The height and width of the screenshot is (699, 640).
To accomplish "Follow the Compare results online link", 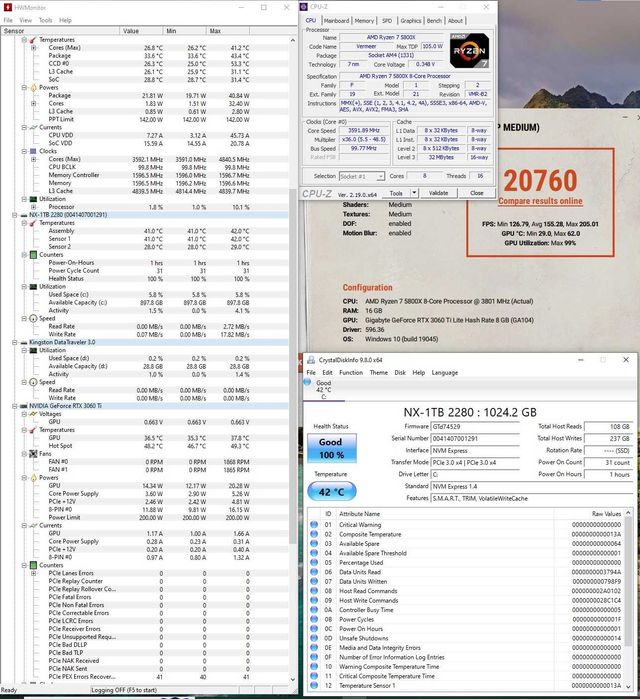I will [540, 201].
